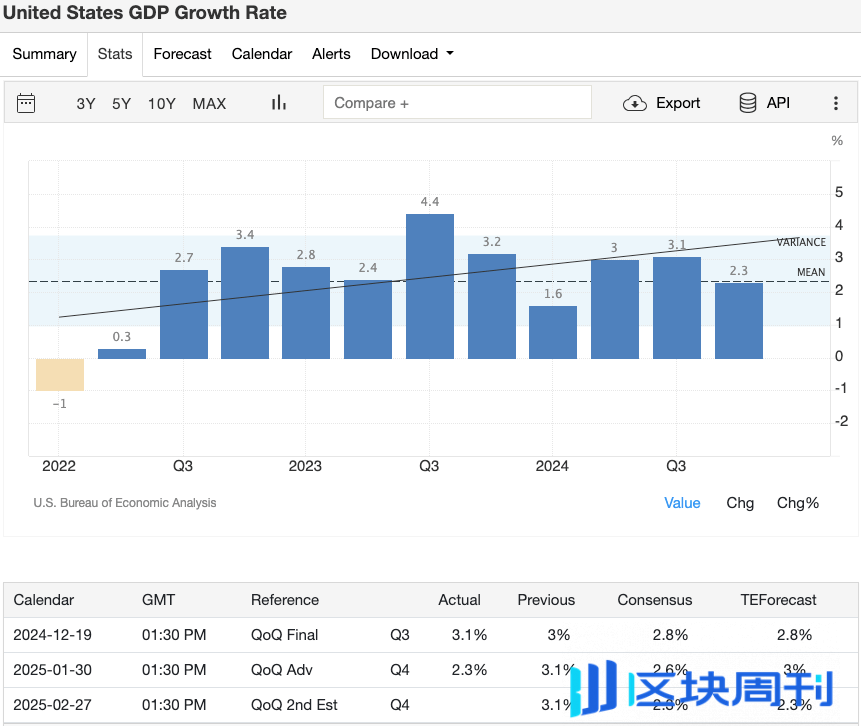Click the QoQ Adv reference cell

(x=282, y=670)
